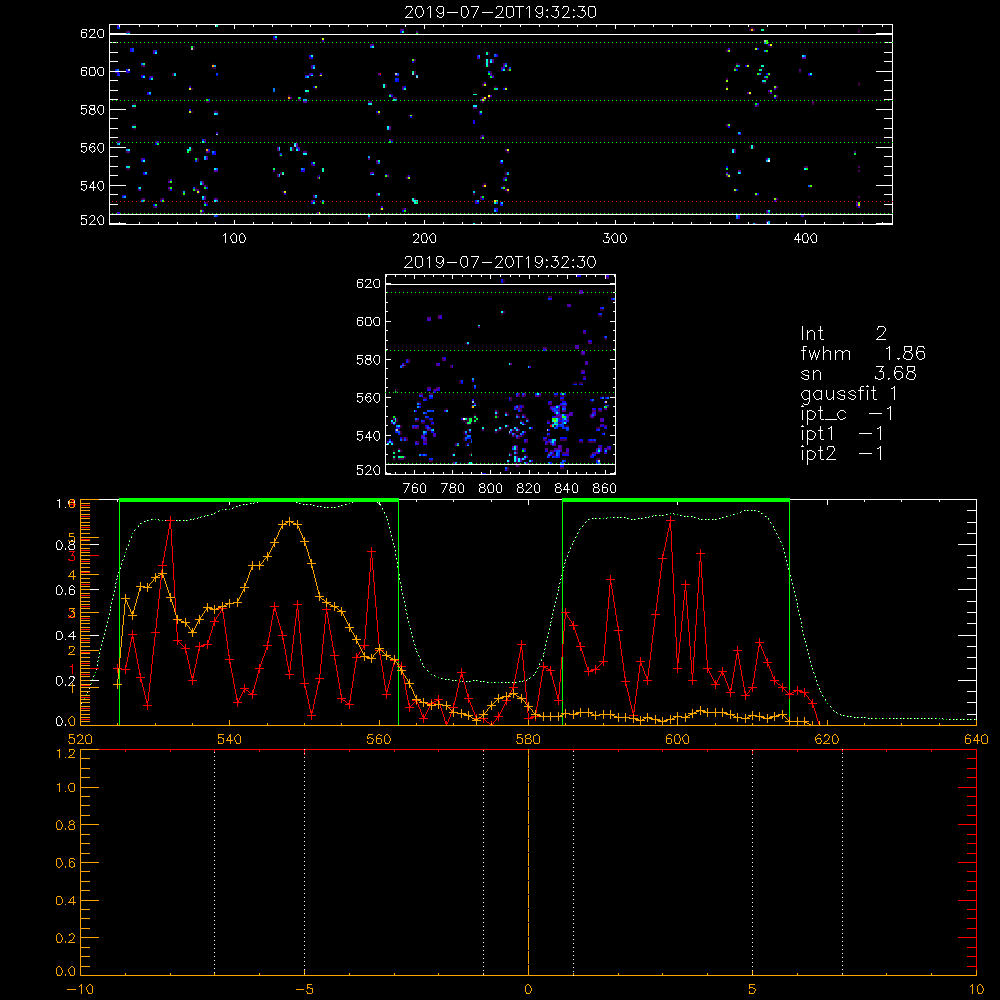Image resolution: width=1000 pixels, height=1000 pixels.
Task: Click y-axis label 0.6 of bottom plot
Action: point(66,863)
